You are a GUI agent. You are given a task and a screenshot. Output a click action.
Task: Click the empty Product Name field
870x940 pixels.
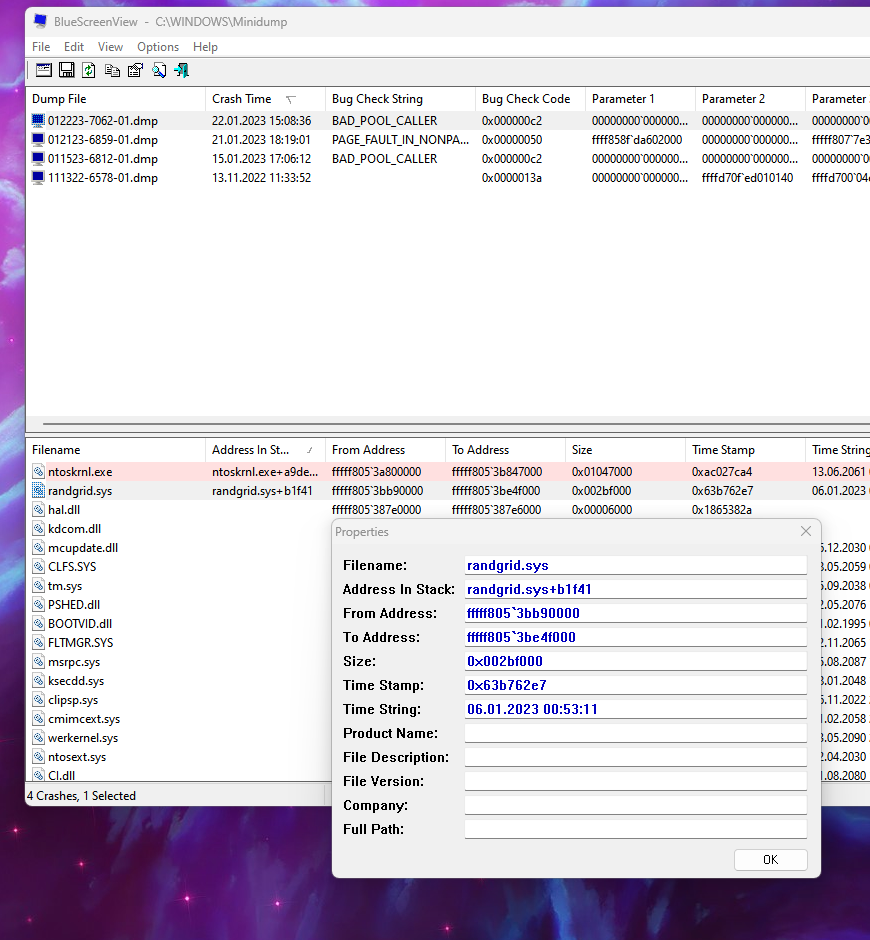tap(636, 733)
